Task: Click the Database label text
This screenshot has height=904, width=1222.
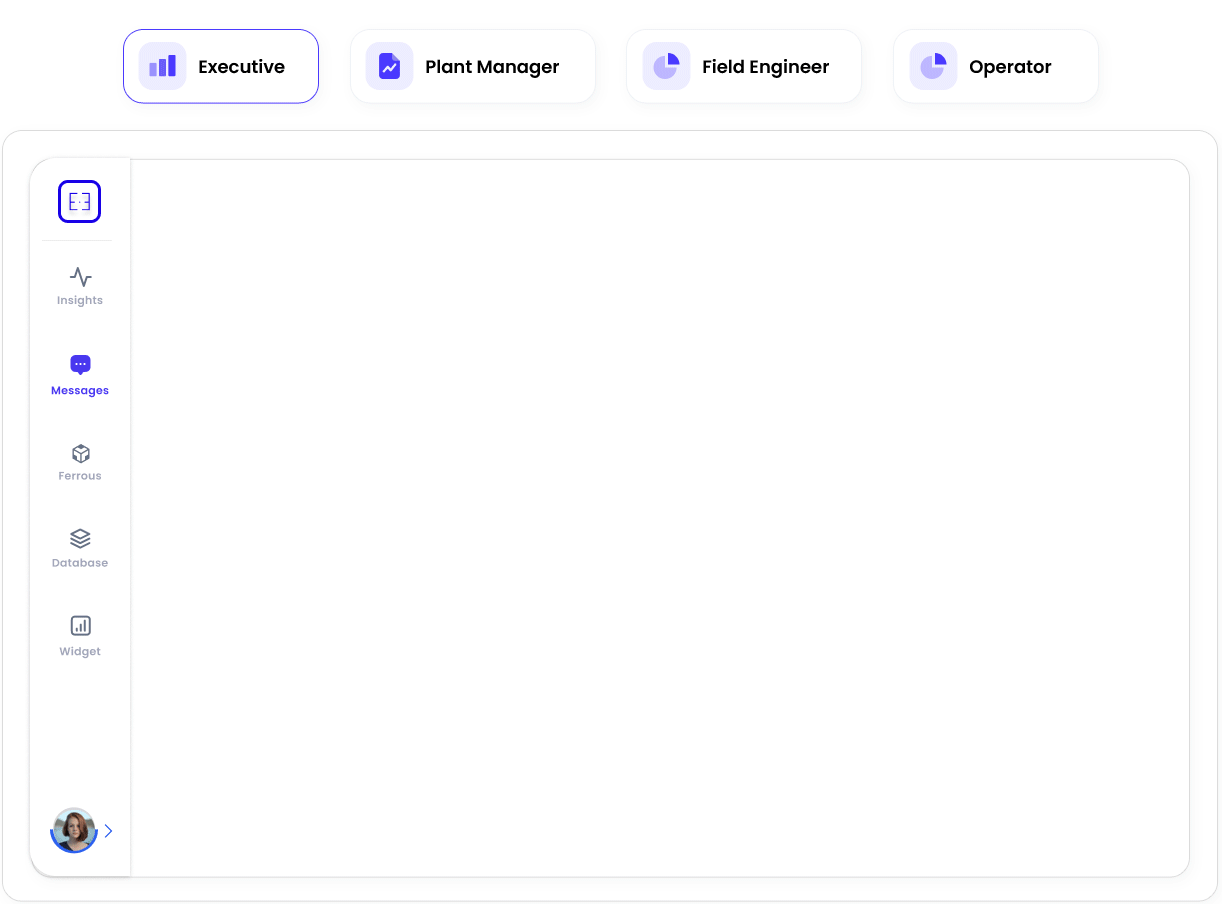Action: [80, 563]
